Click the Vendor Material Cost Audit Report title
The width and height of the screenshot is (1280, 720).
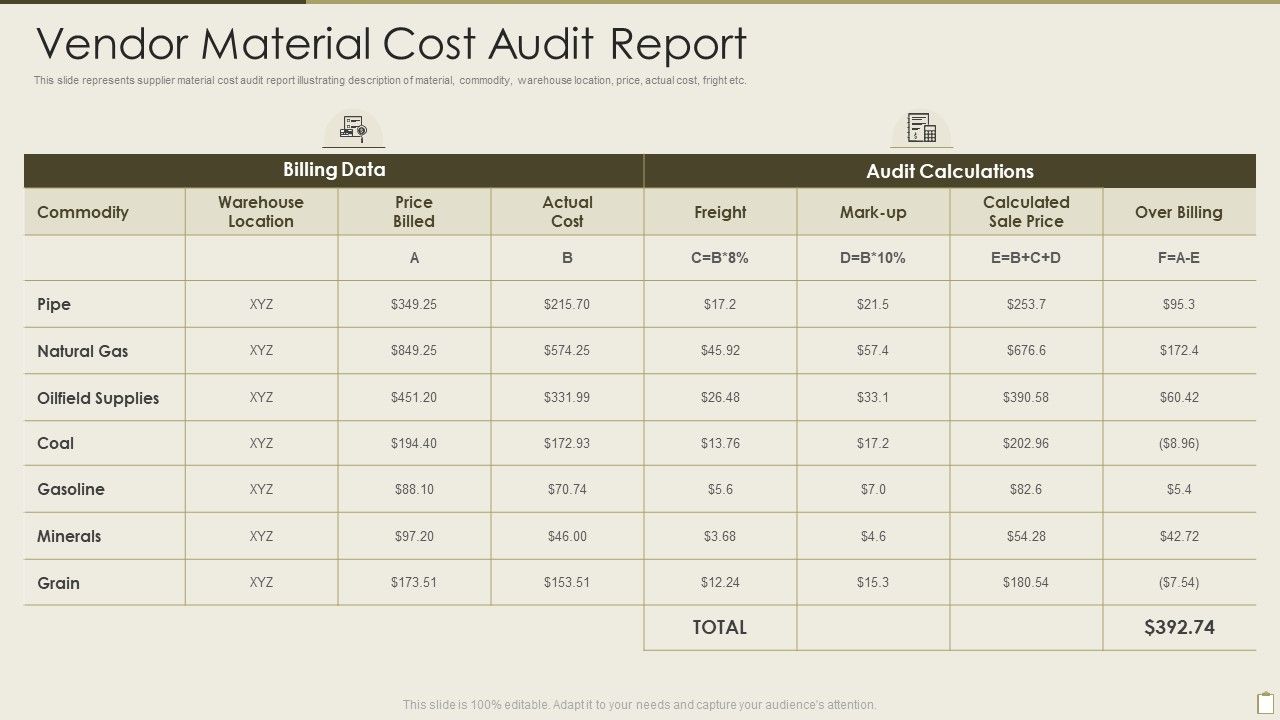(x=390, y=44)
